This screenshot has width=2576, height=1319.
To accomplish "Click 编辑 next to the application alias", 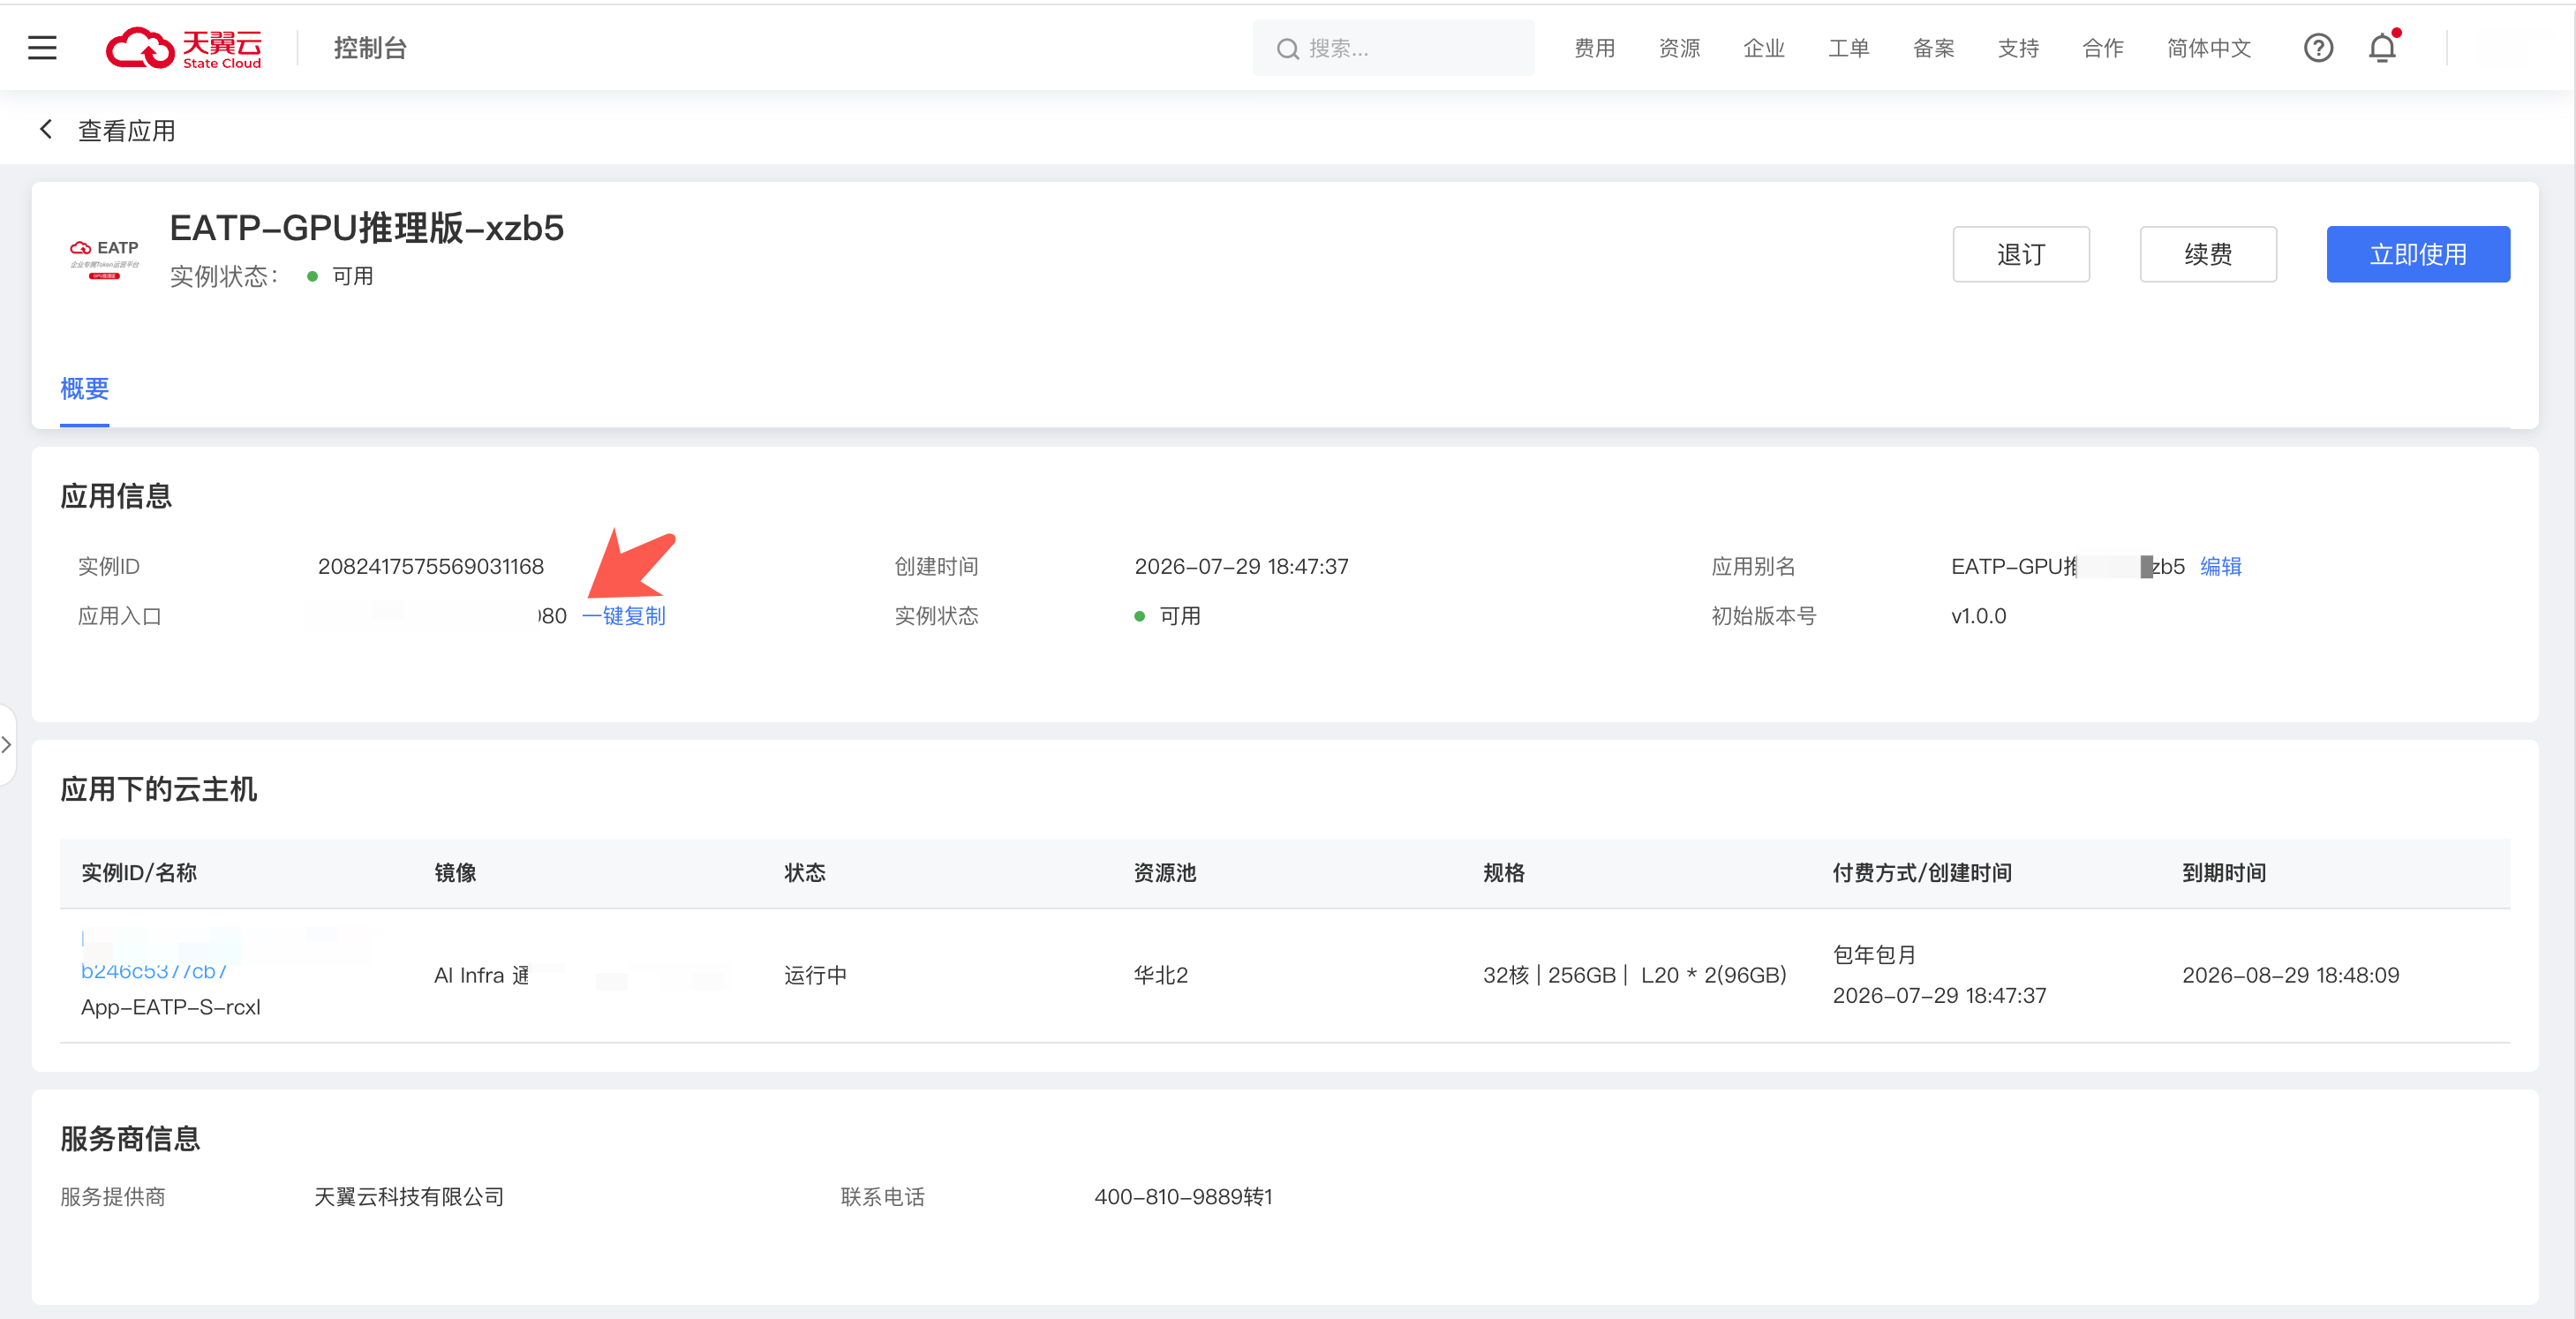I will [2220, 566].
